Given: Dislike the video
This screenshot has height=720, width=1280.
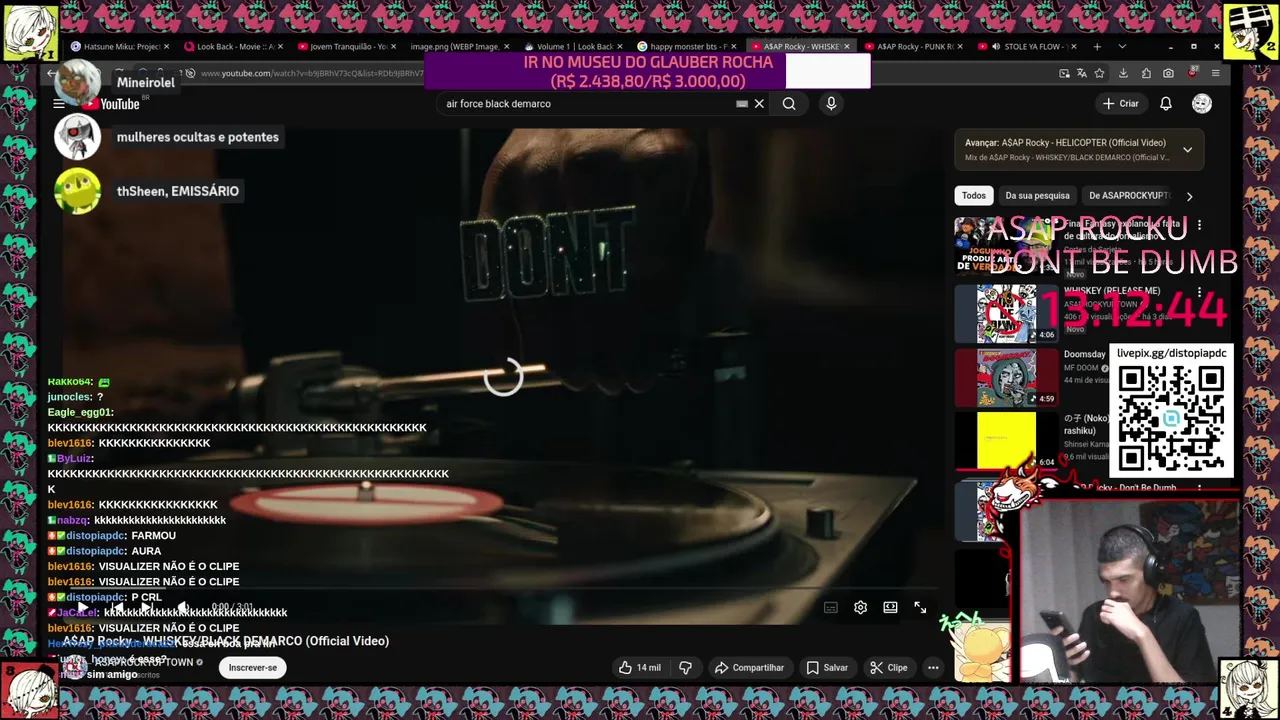Looking at the screenshot, I should (686, 667).
